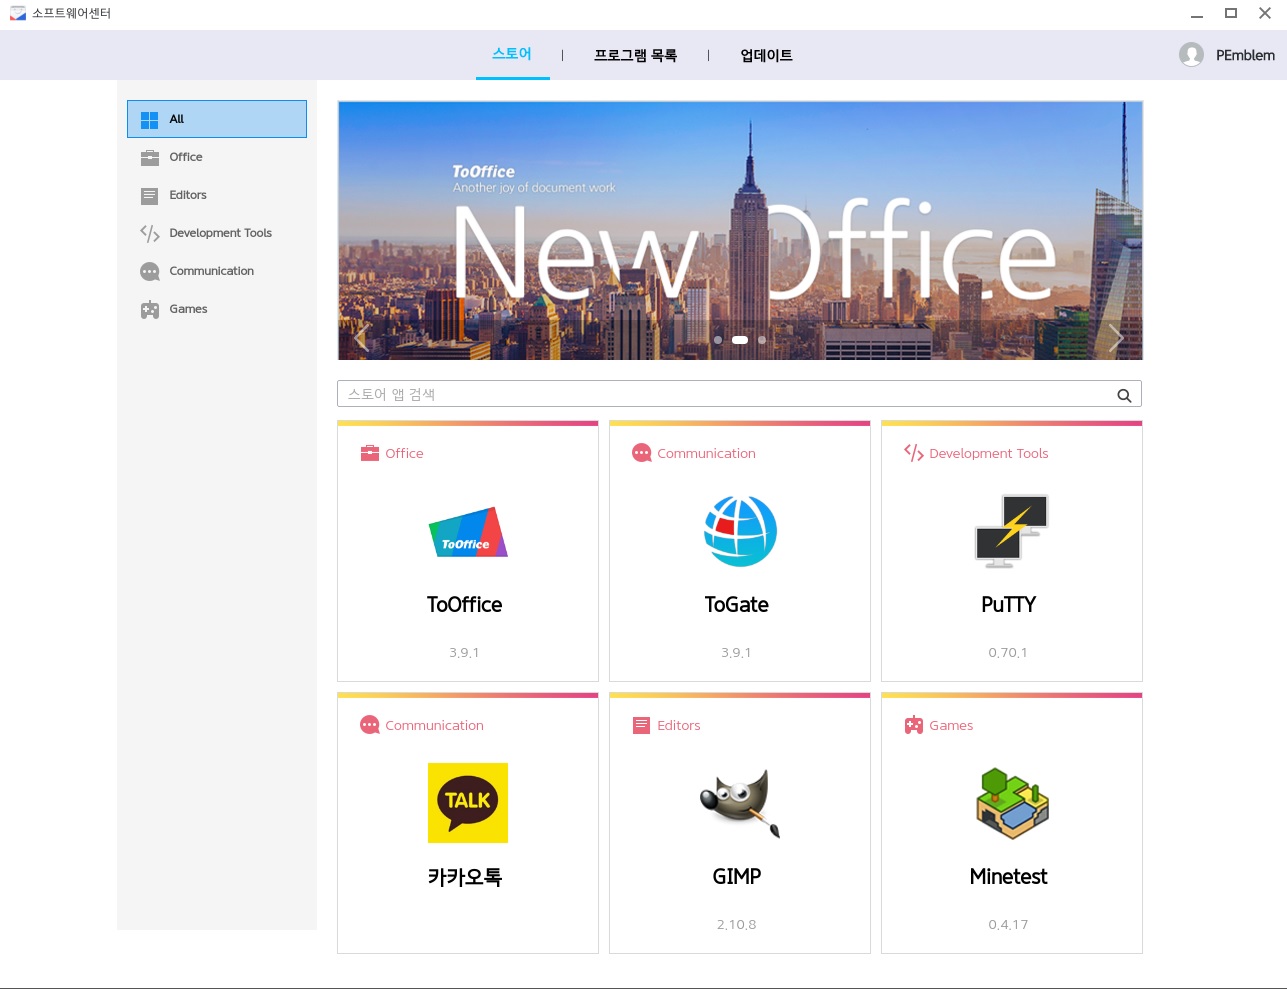Select Games category in sidebar
Viewport: 1287px width, 989px height.
[x=188, y=309]
